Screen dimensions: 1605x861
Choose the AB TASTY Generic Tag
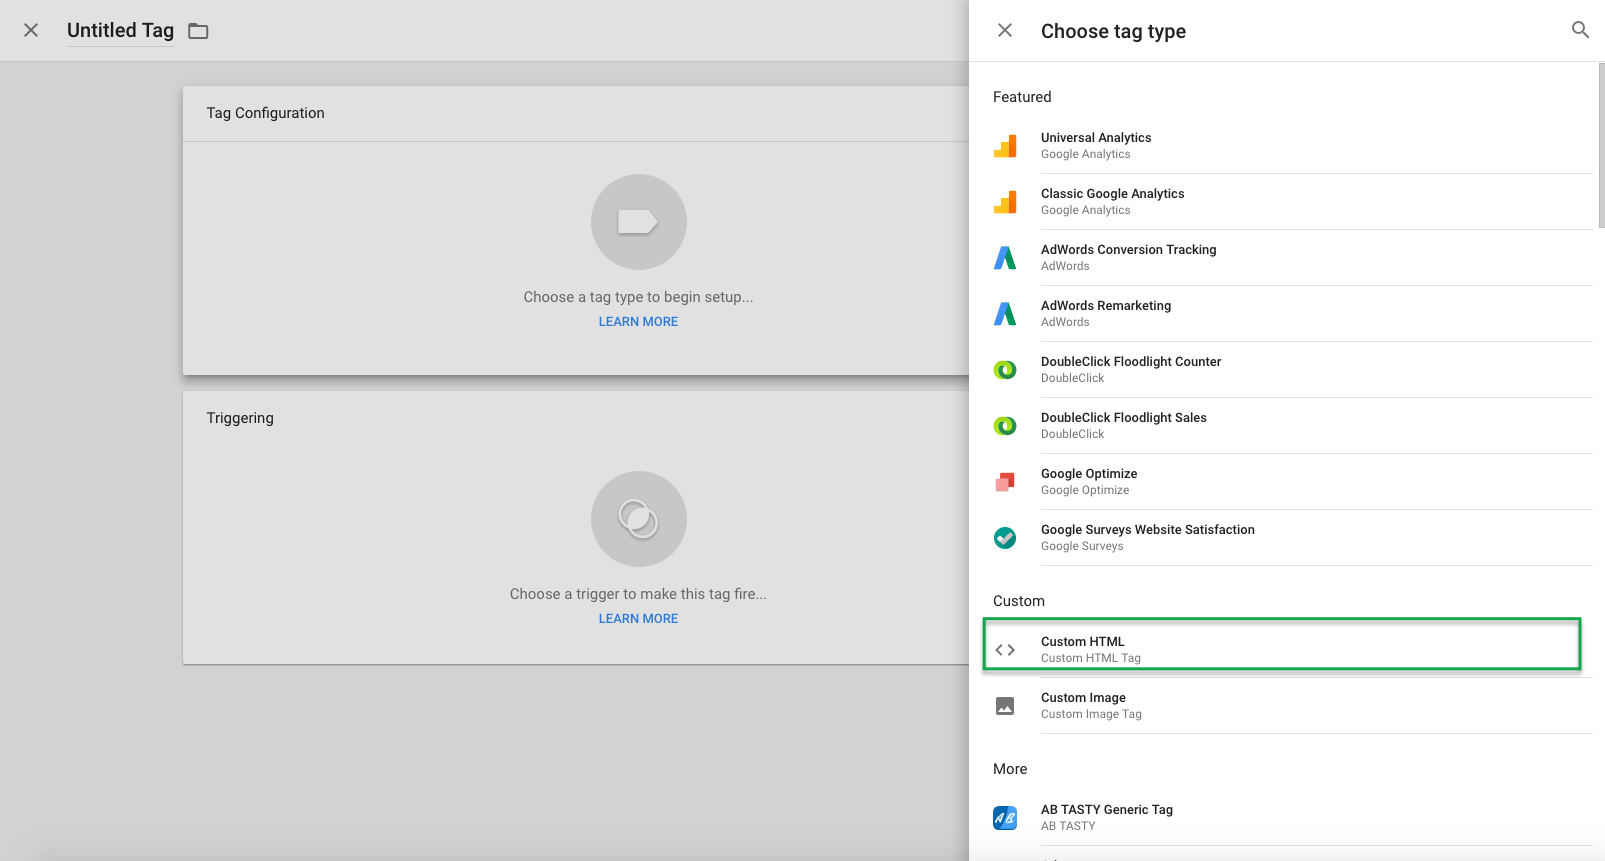coord(1106,817)
